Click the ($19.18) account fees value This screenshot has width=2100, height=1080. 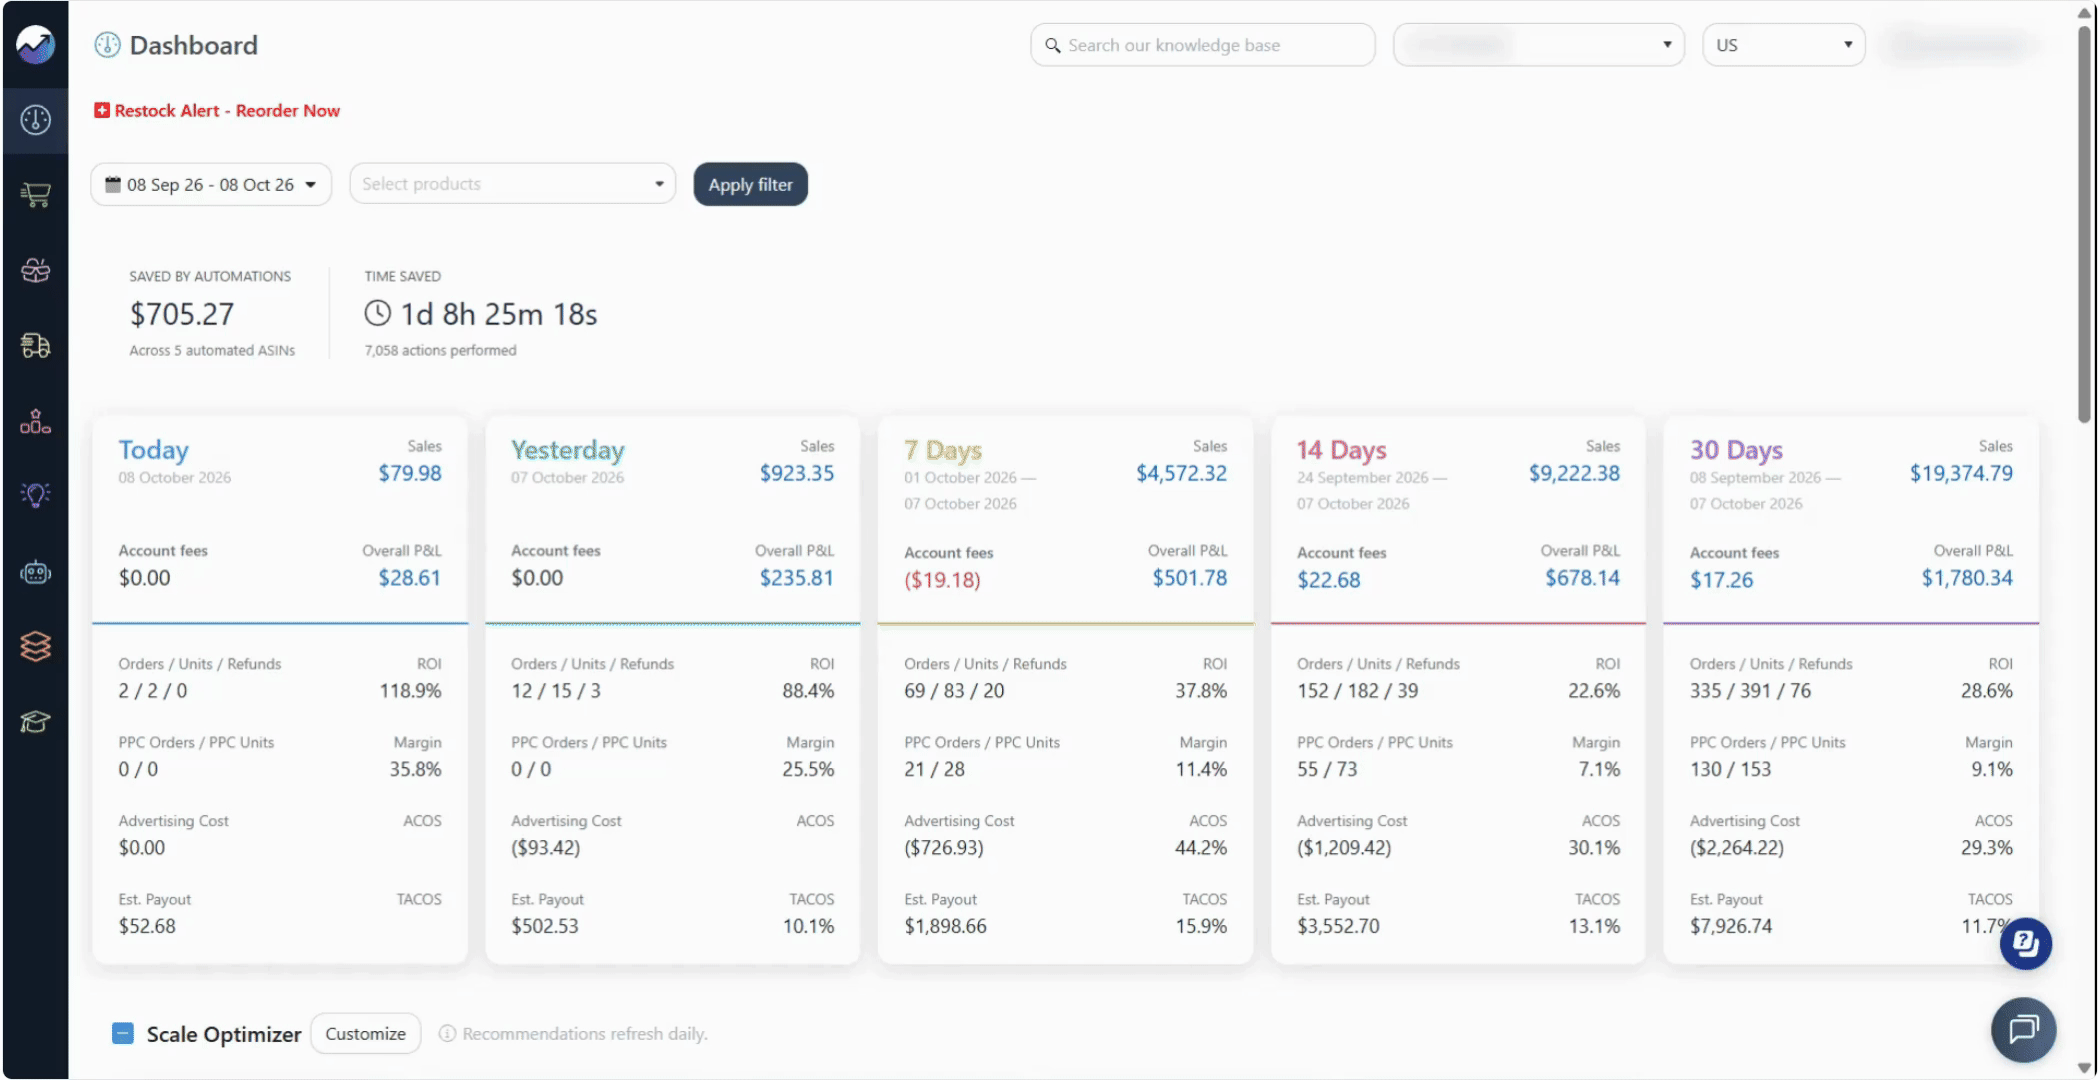coord(942,579)
